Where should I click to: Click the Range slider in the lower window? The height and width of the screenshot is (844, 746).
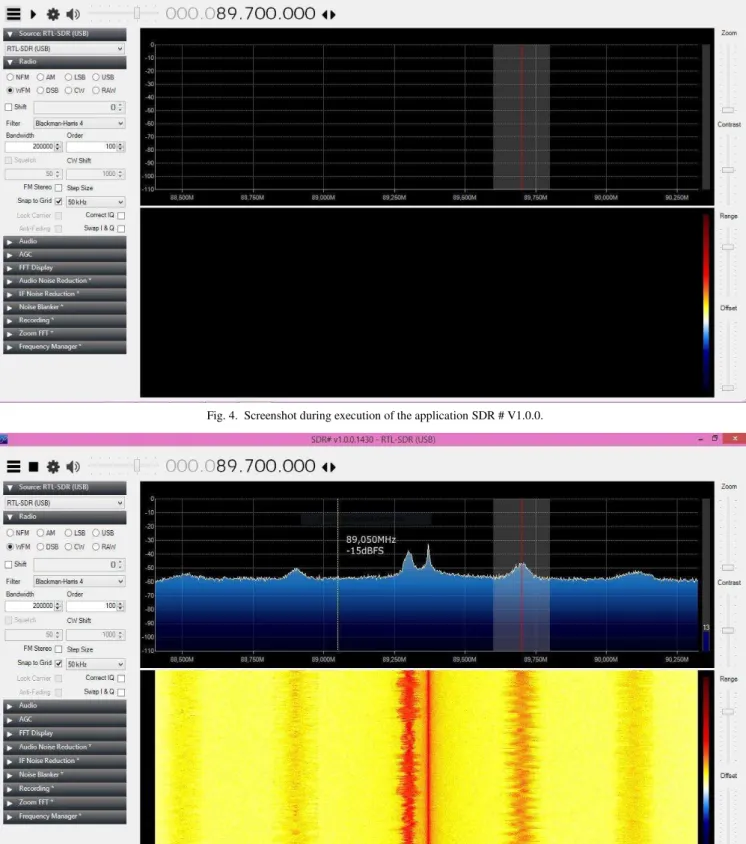pos(728,712)
